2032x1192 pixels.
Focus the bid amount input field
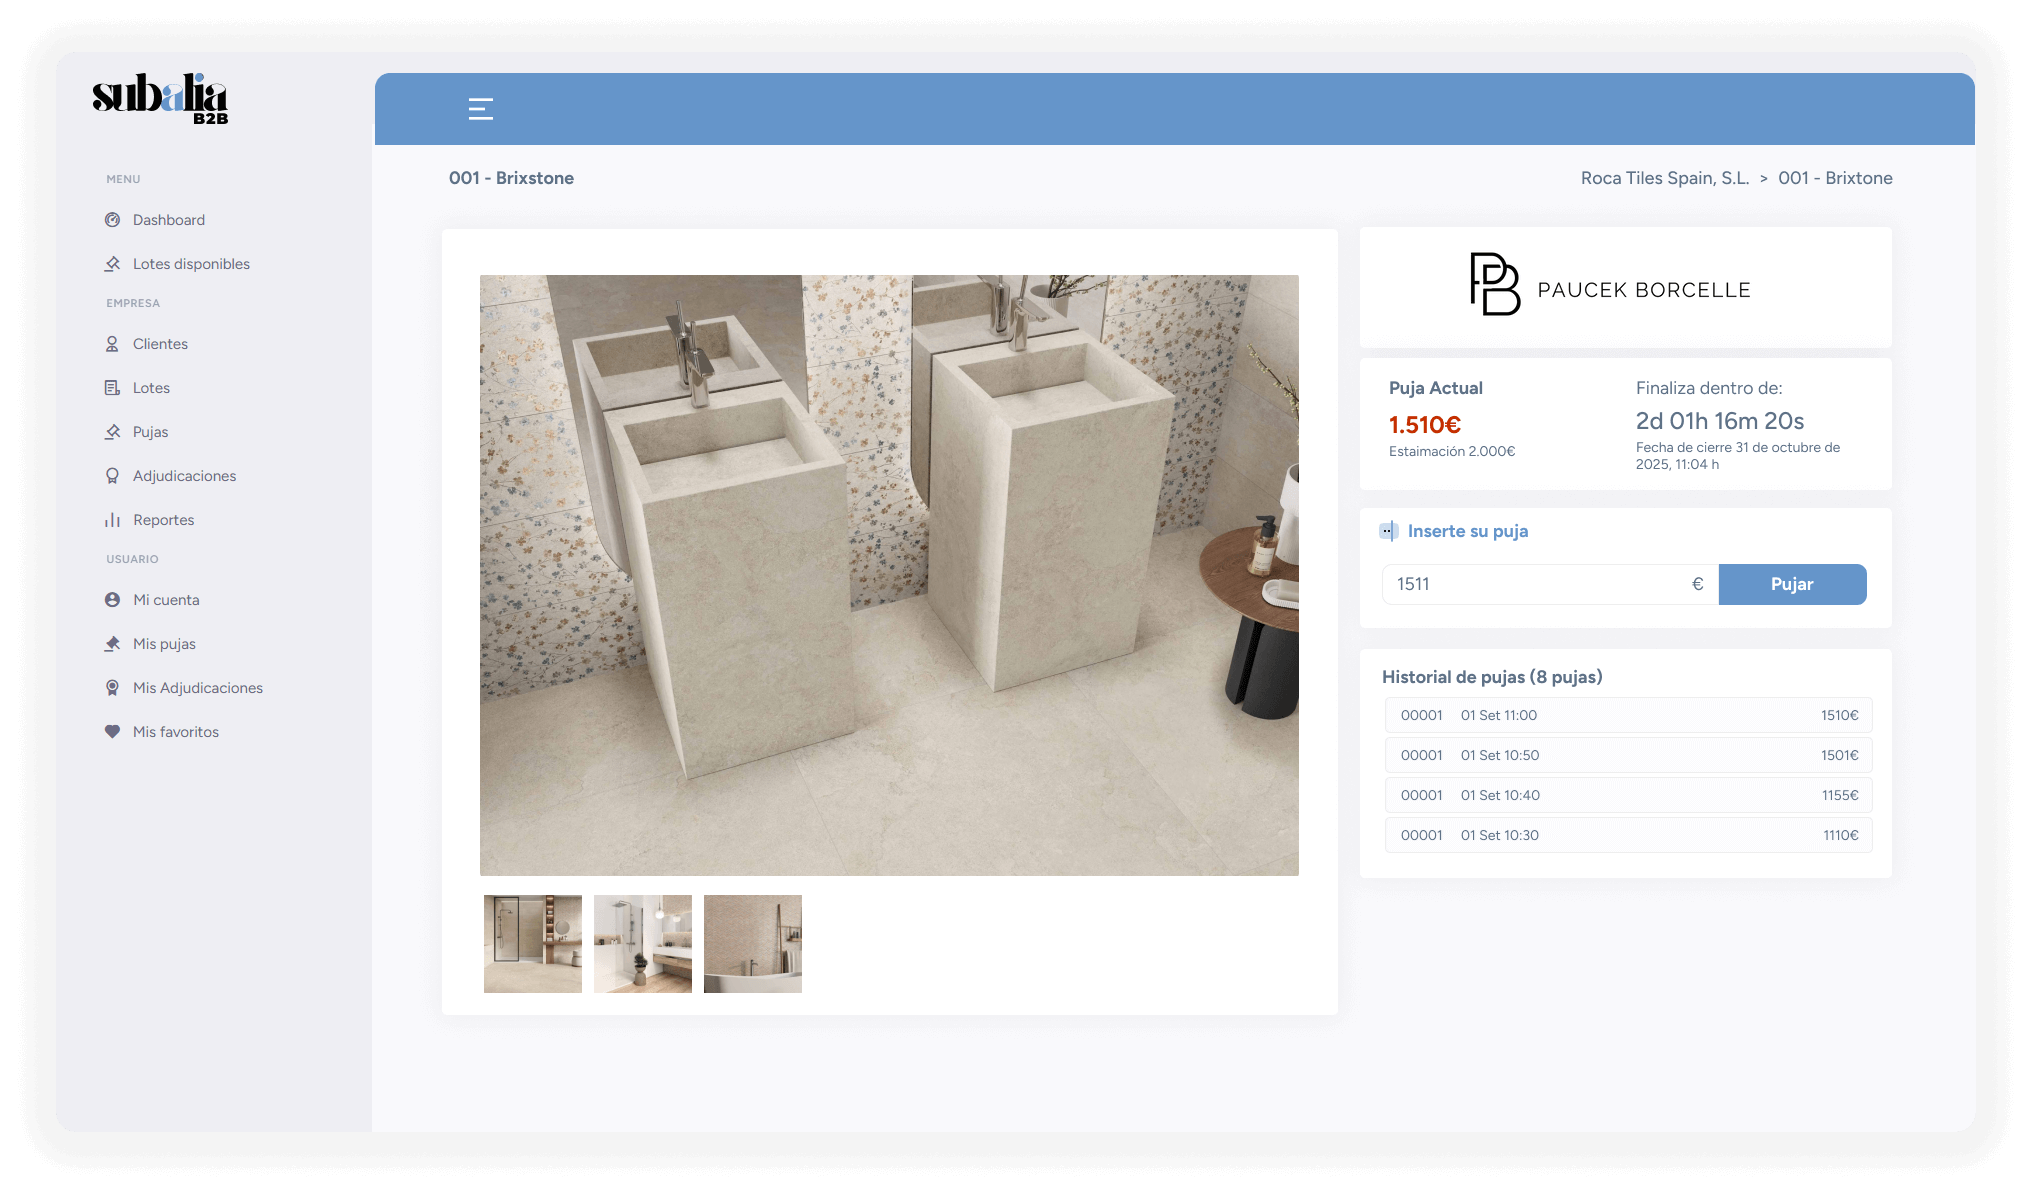[x=1535, y=584]
